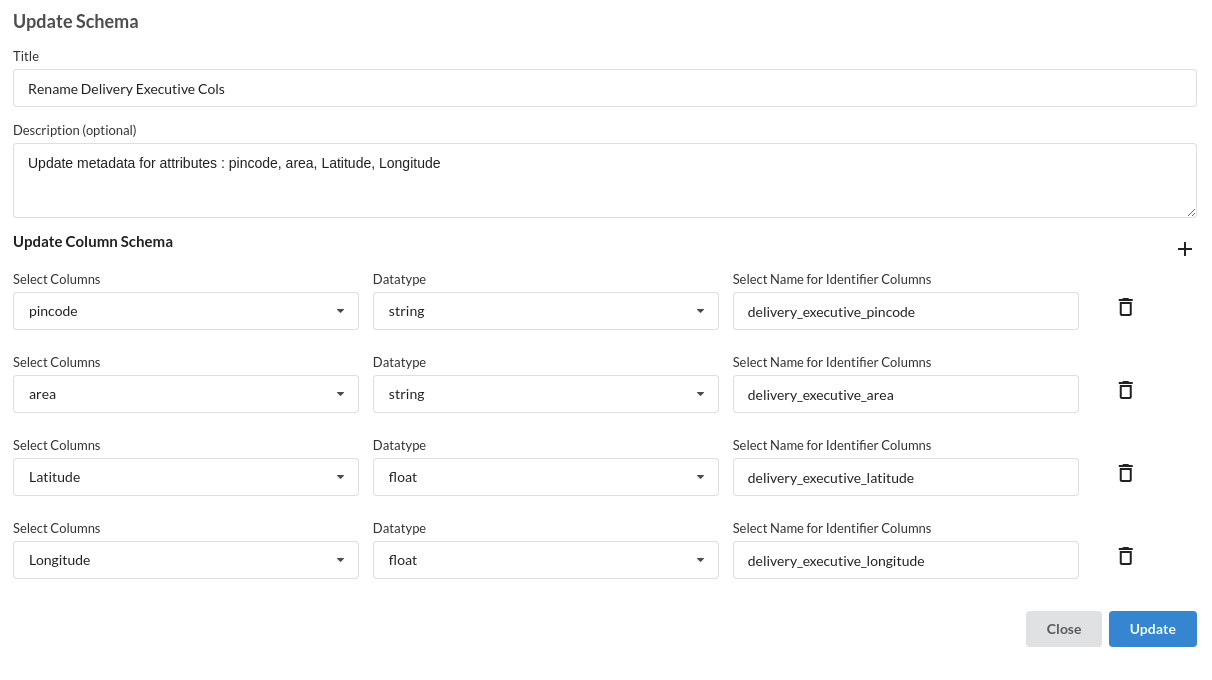
Task: Edit the delivery_executive_area identifier name
Action: (x=906, y=394)
